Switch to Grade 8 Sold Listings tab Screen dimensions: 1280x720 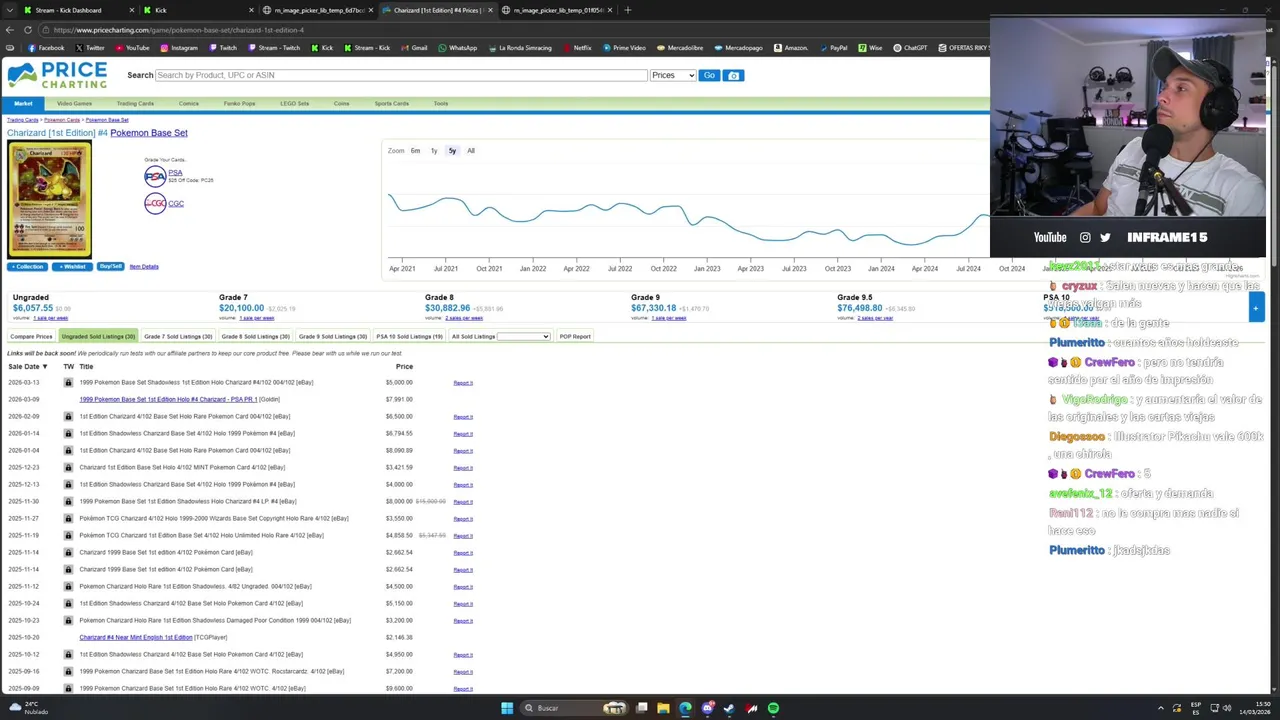point(255,337)
